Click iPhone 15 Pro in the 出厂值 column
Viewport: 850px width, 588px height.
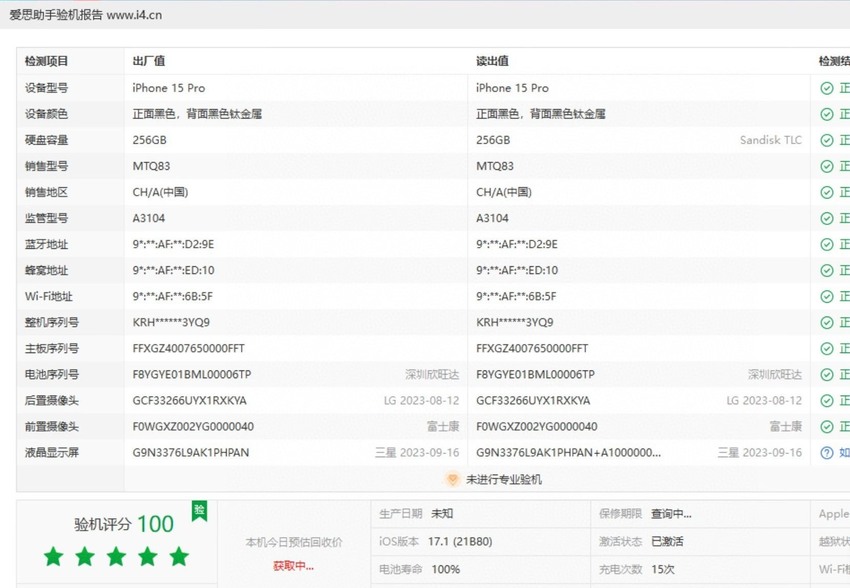[169, 88]
